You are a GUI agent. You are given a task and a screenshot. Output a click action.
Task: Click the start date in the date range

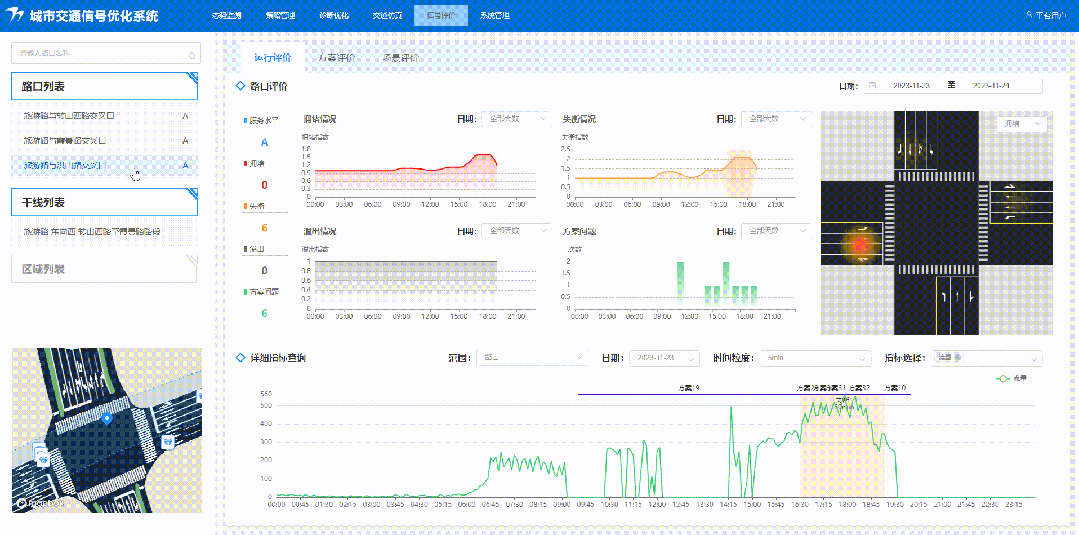tap(911, 86)
